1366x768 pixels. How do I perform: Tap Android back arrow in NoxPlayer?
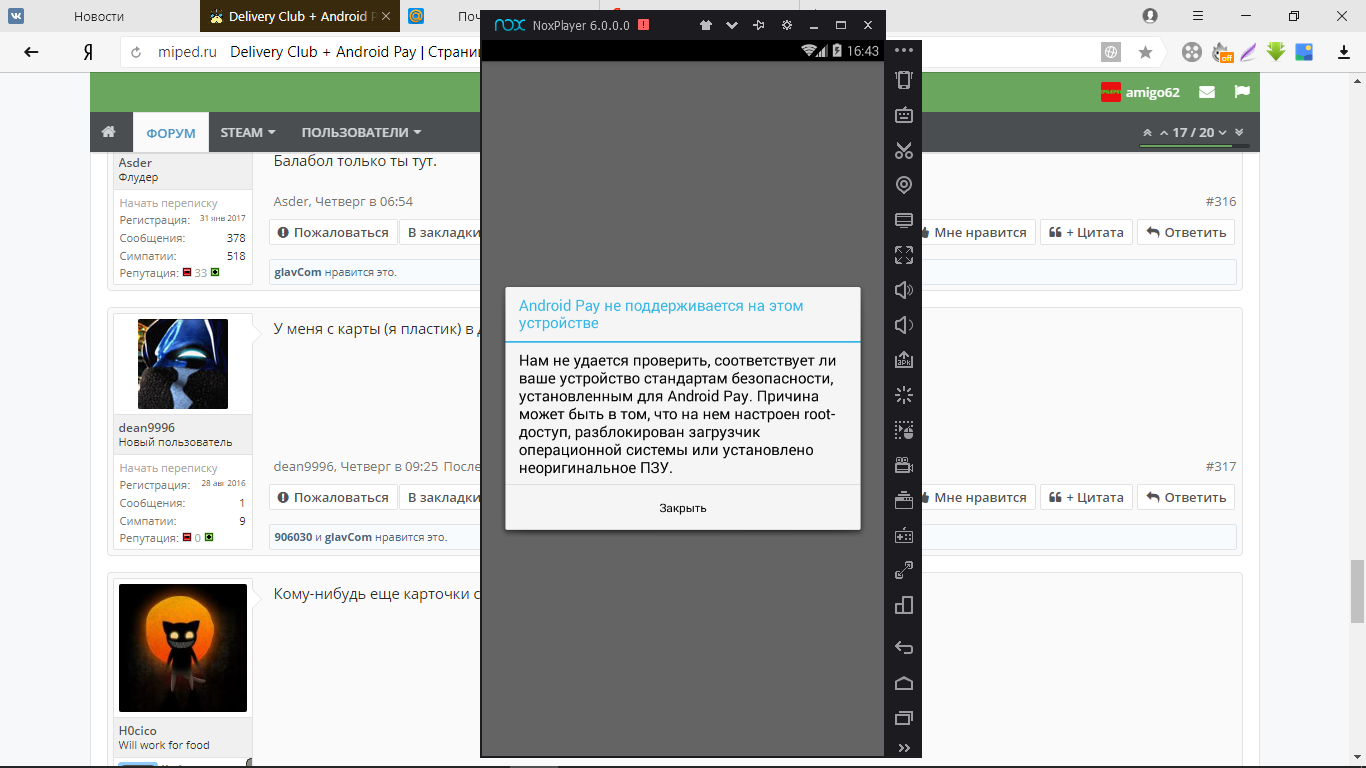[904, 647]
